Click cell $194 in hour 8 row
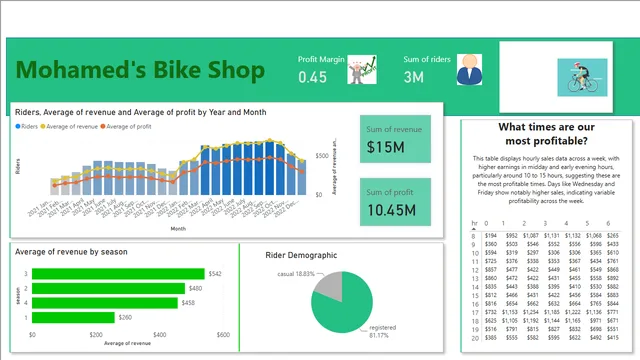 (x=491, y=236)
